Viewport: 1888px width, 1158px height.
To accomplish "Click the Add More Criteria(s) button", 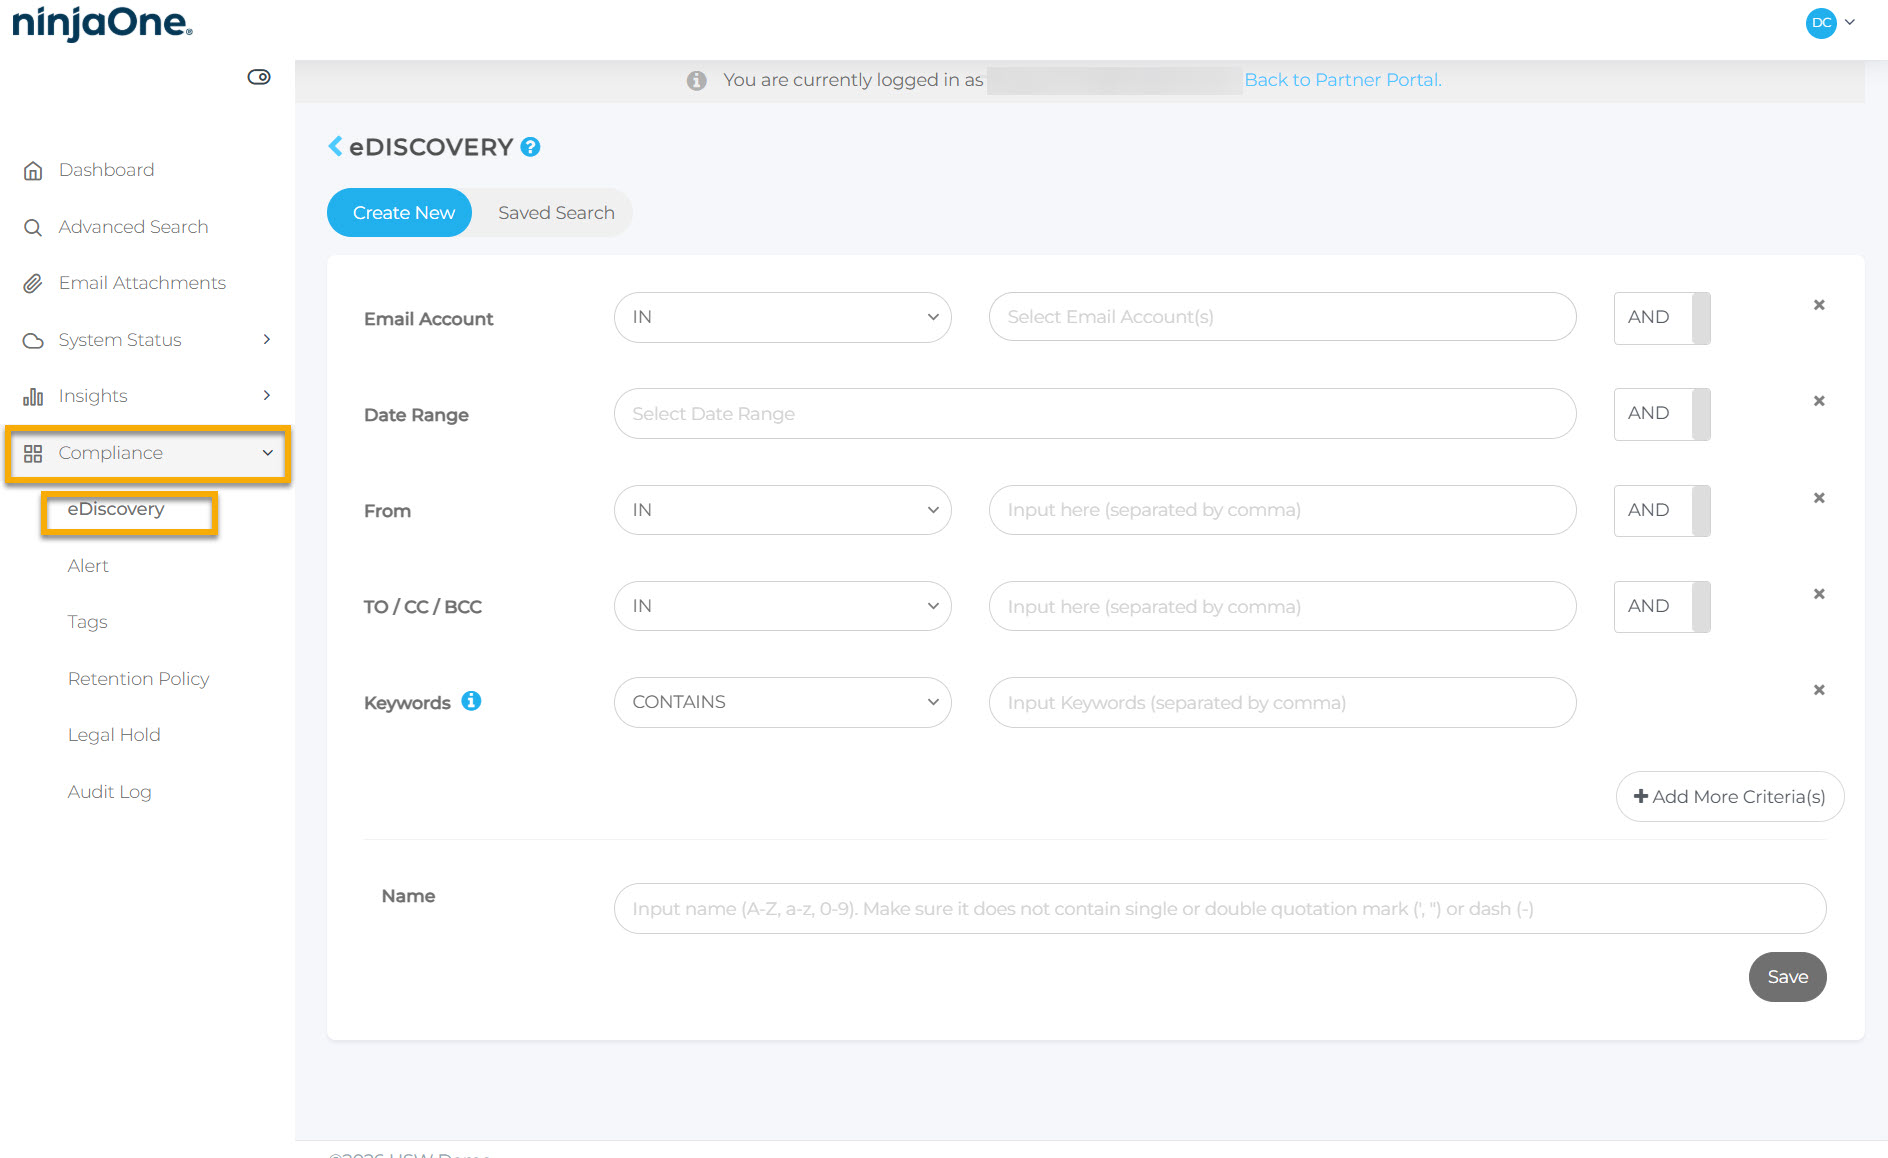I will pyautogui.click(x=1729, y=797).
